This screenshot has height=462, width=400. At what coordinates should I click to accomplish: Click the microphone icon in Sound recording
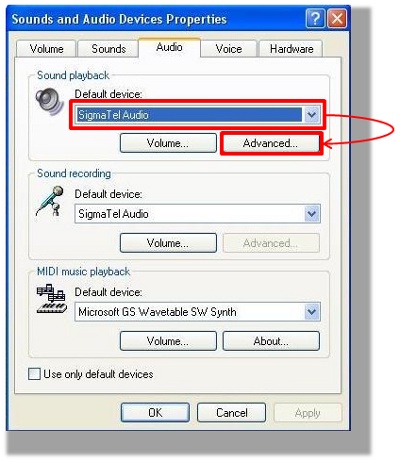coord(50,201)
